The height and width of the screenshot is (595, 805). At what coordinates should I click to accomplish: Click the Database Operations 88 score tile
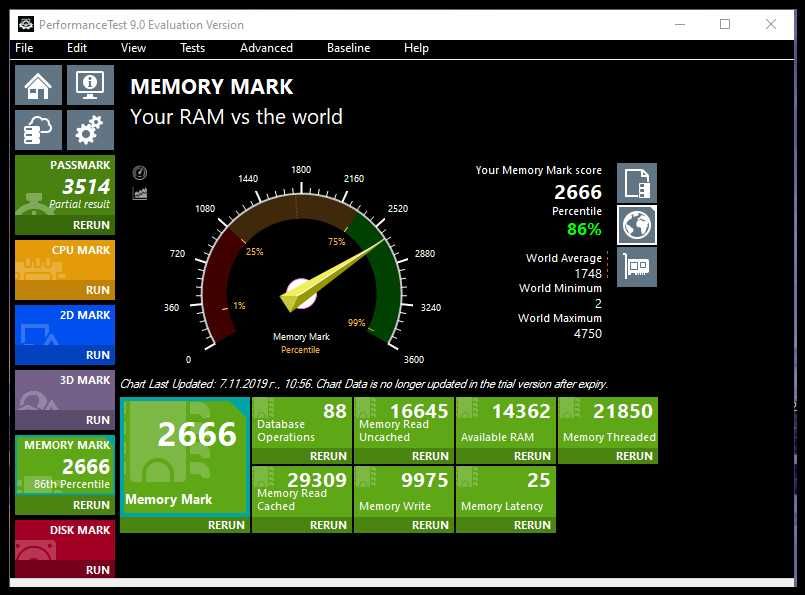point(302,423)
